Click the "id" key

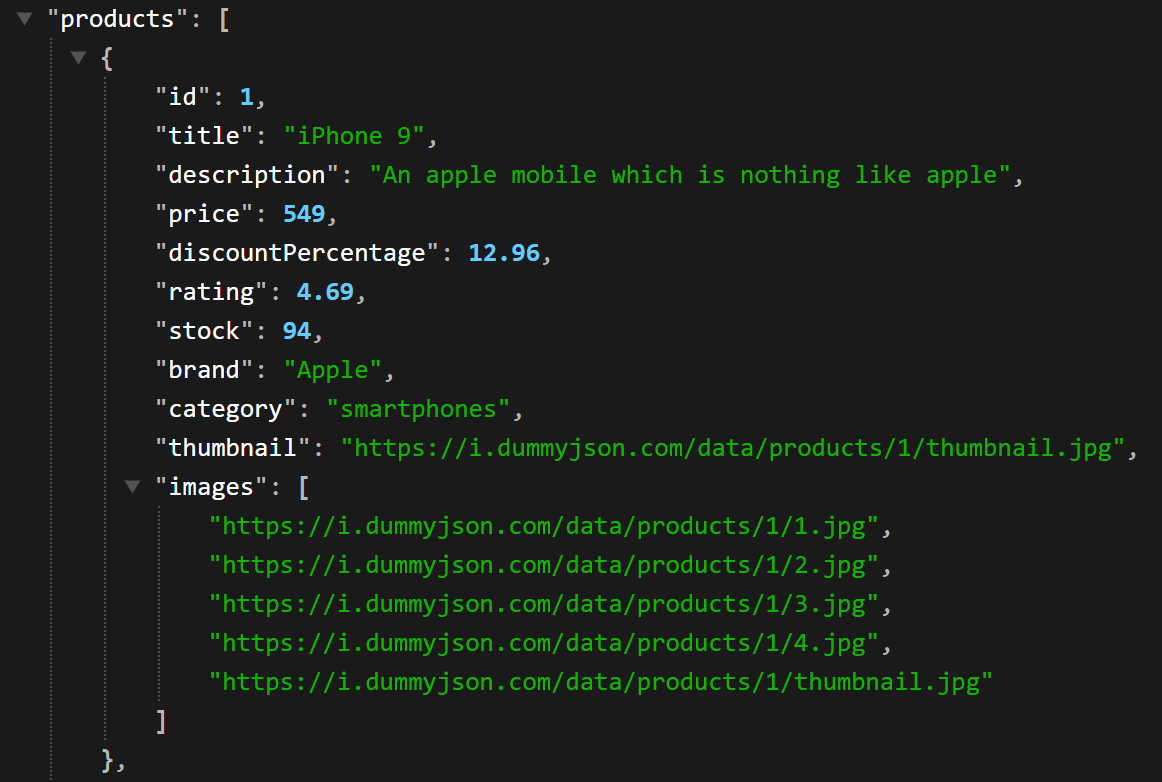(182, 96)
